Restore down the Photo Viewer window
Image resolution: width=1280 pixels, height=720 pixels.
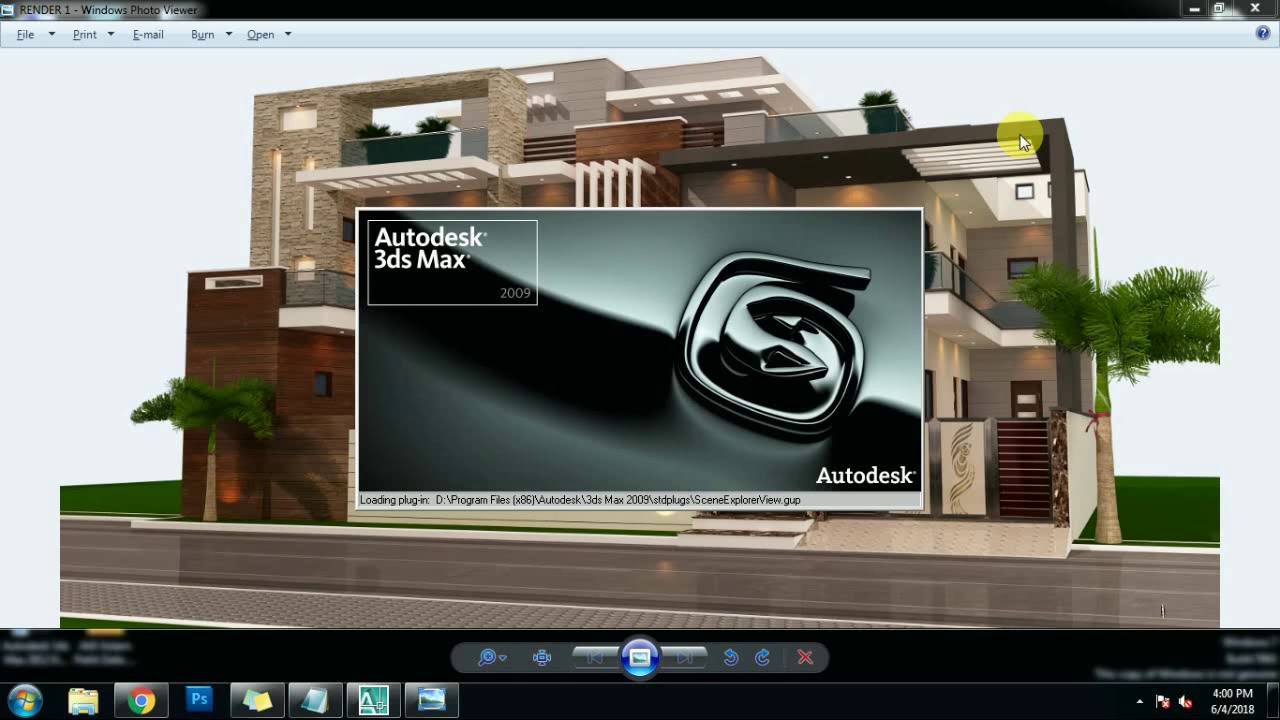1219,9
